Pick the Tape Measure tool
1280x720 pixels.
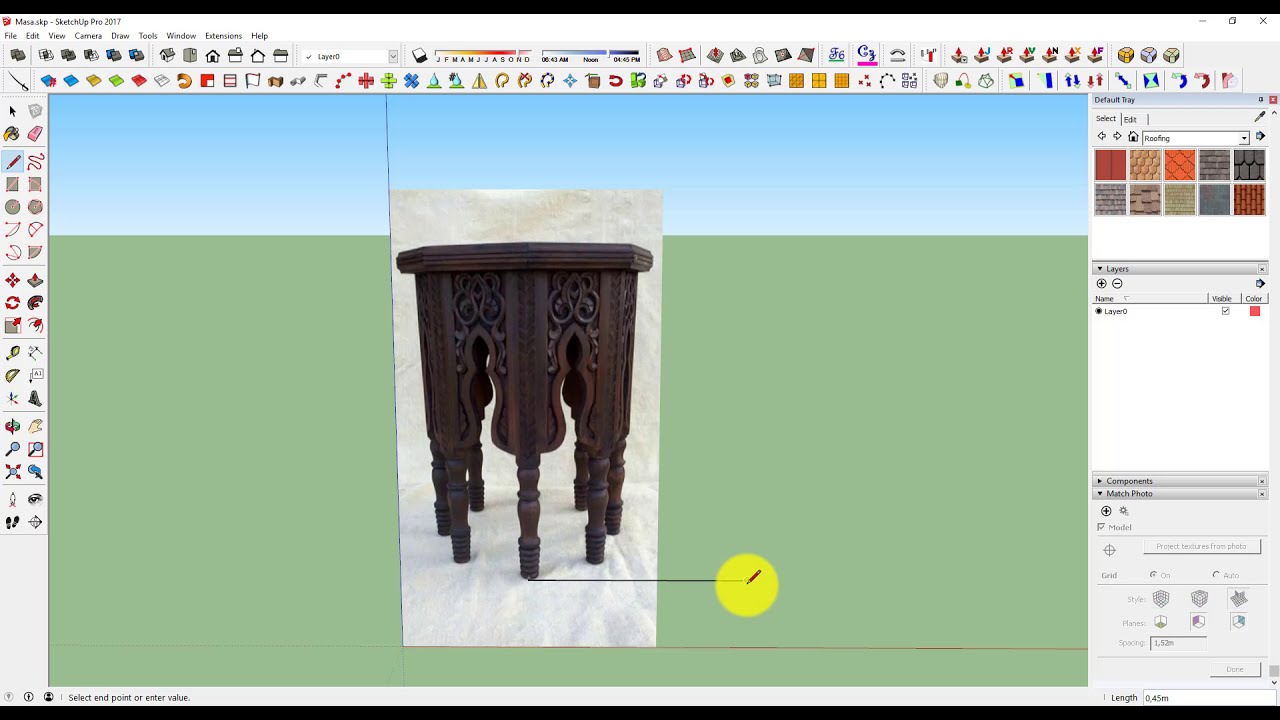click(12, 352)
